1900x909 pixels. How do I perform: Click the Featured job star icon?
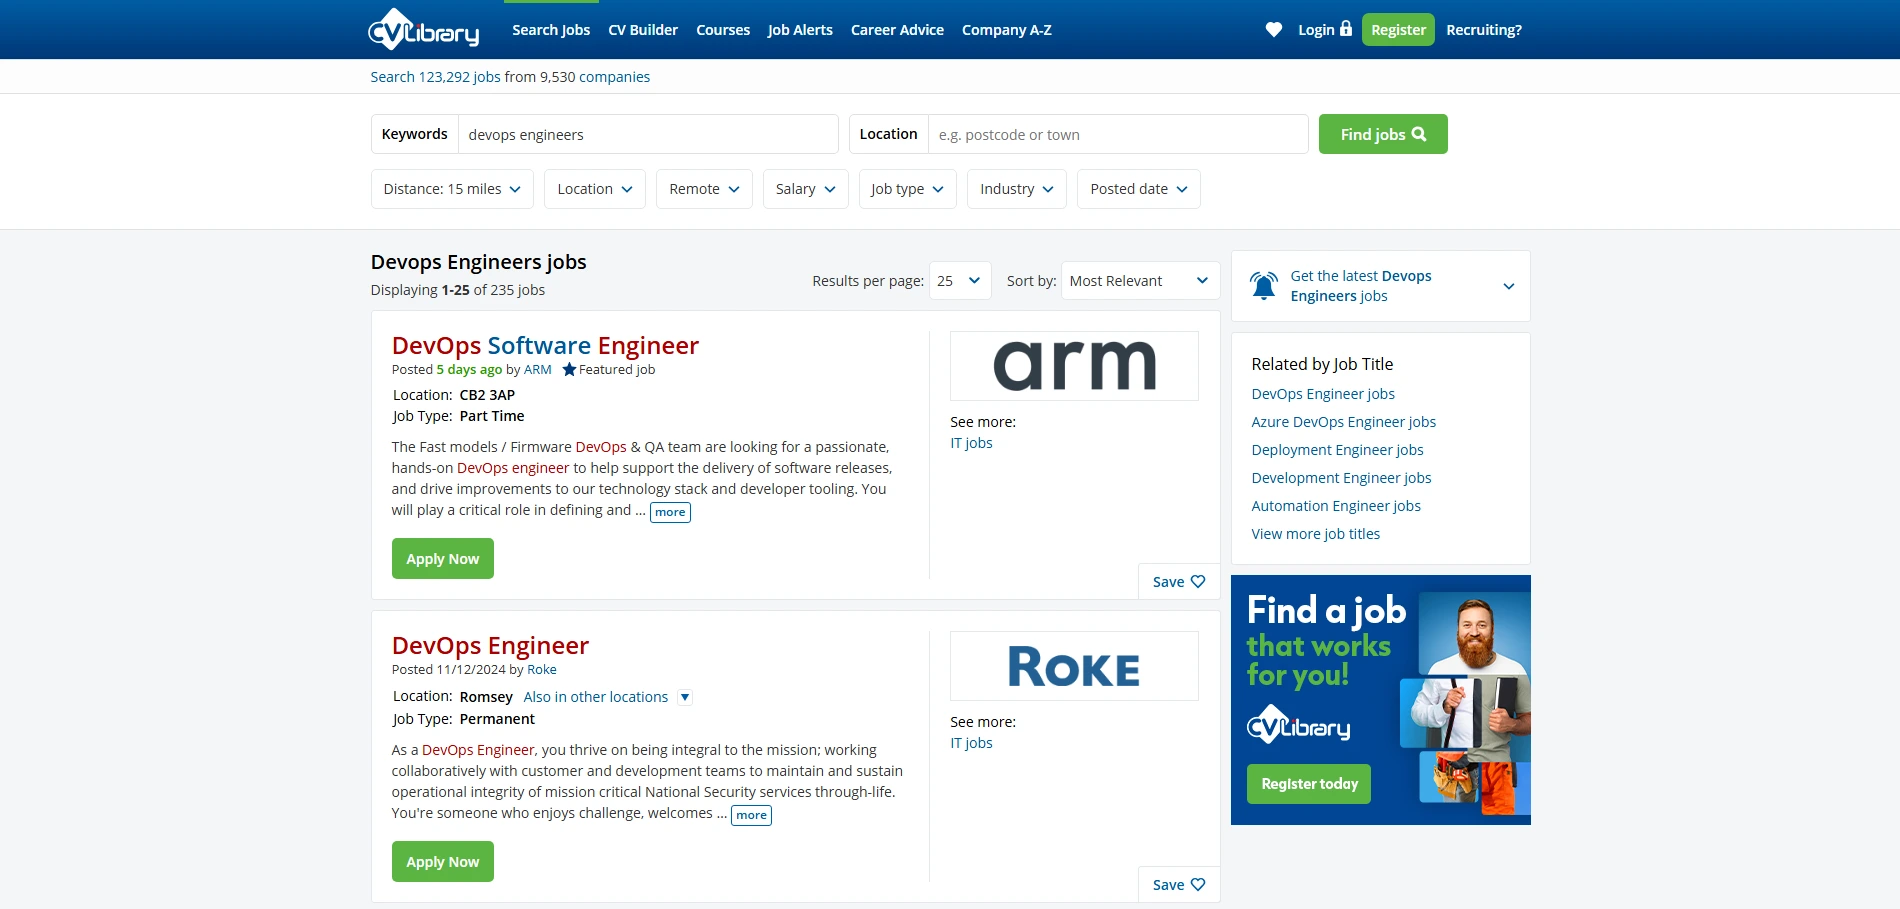pyautogui.click(x=569, y=369)
